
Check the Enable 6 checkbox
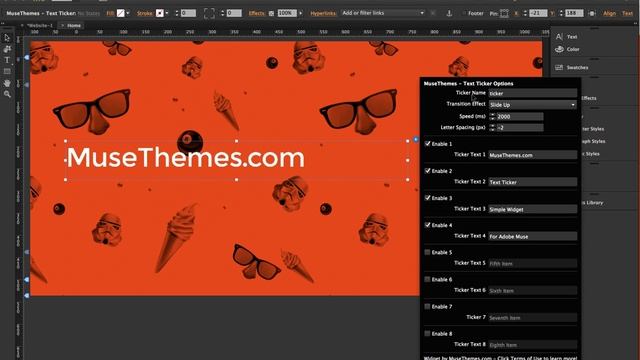point(427,279)
